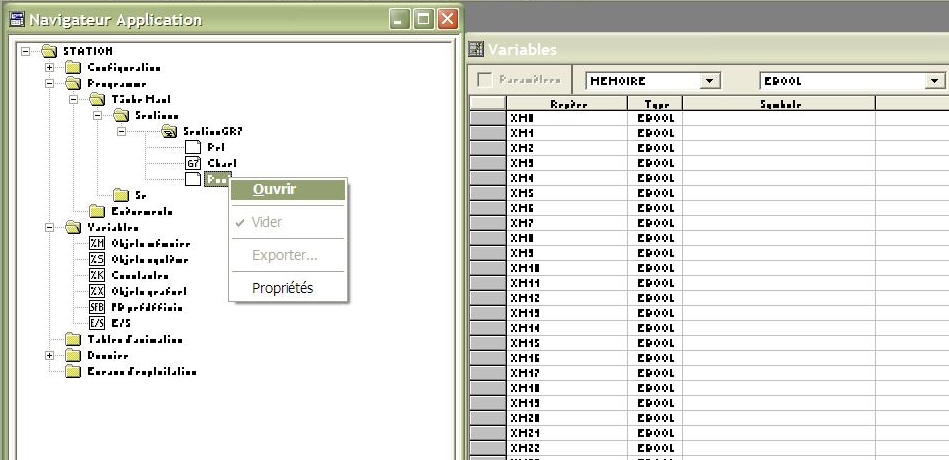Collapse the Variables tree node

pyautogui.click(x=50, y=228)
